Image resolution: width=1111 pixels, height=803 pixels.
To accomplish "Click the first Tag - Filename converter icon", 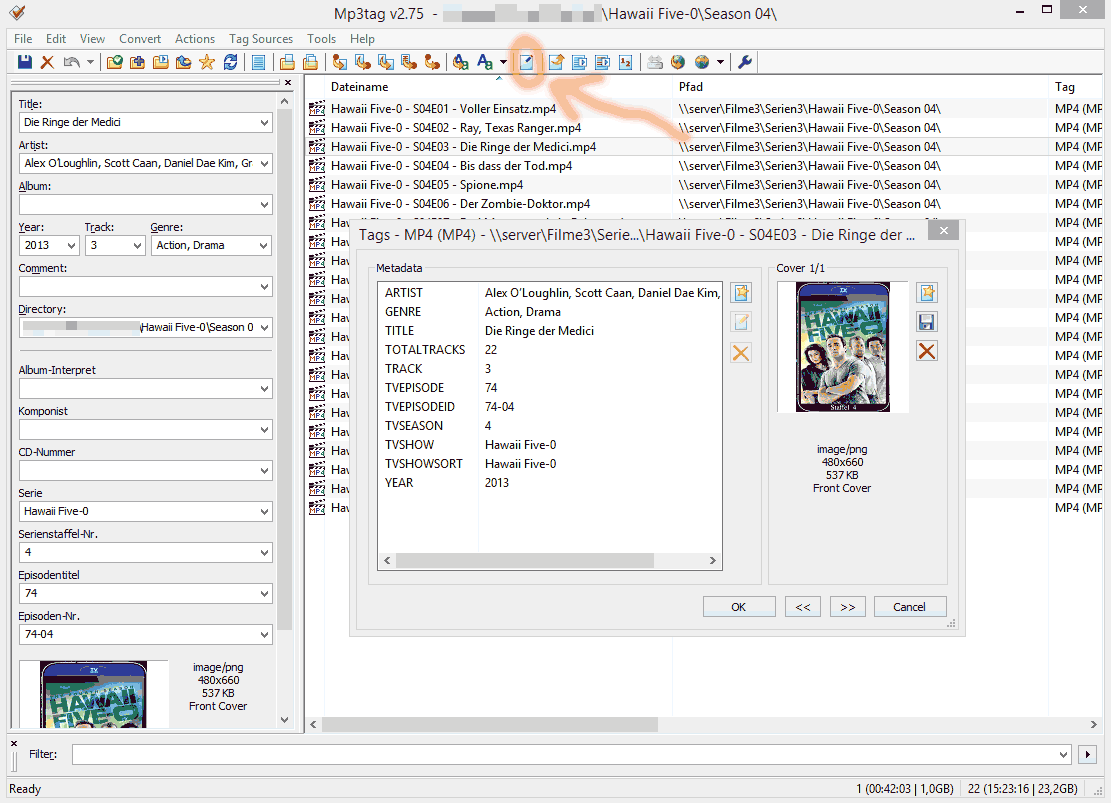I will 340,62.
